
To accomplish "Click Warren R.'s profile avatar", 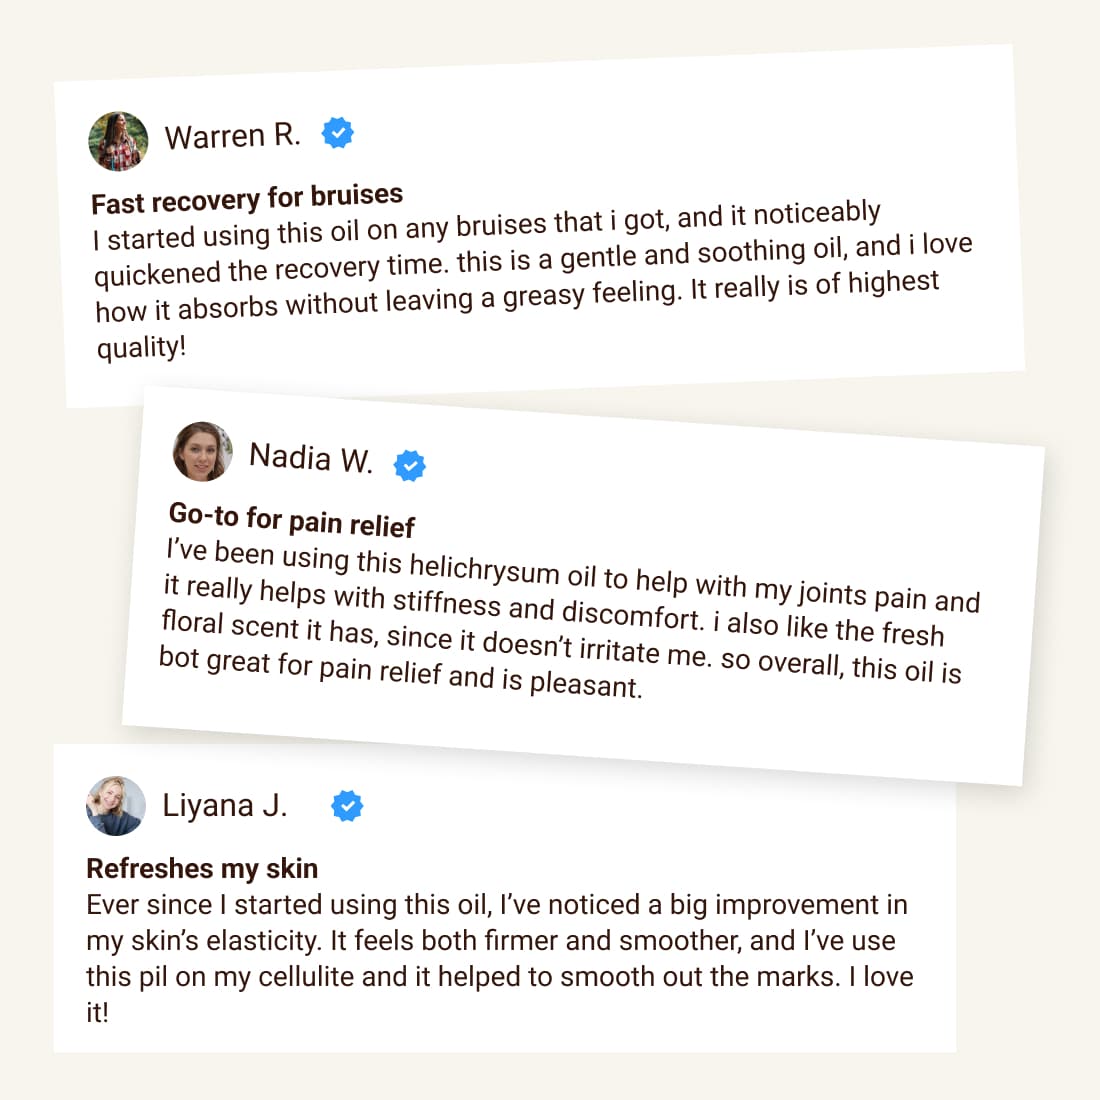I will point(119,141).
